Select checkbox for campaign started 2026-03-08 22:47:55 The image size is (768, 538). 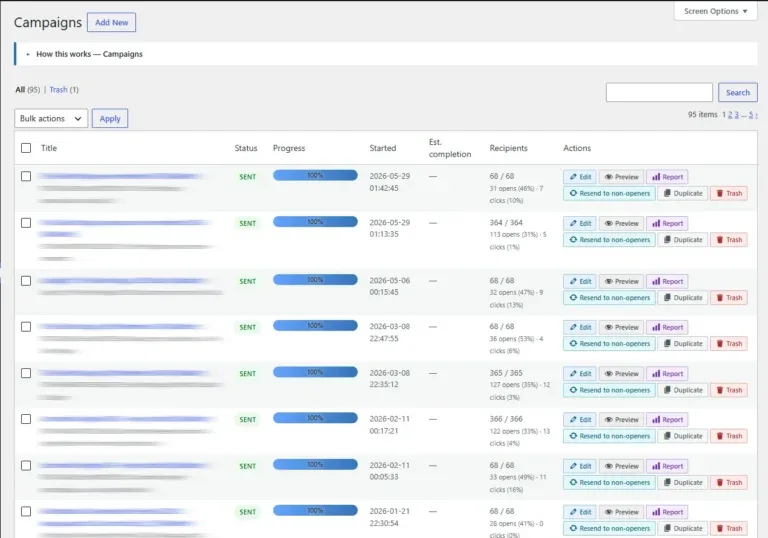coord(26,327)
